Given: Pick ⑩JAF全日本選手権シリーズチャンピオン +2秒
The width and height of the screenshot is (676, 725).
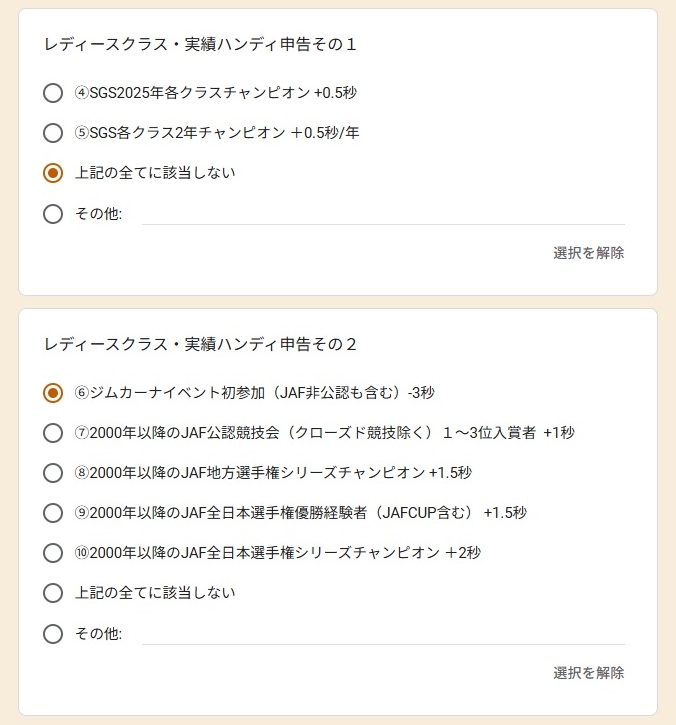Looking at the screenshot, I should click(53, 553).
